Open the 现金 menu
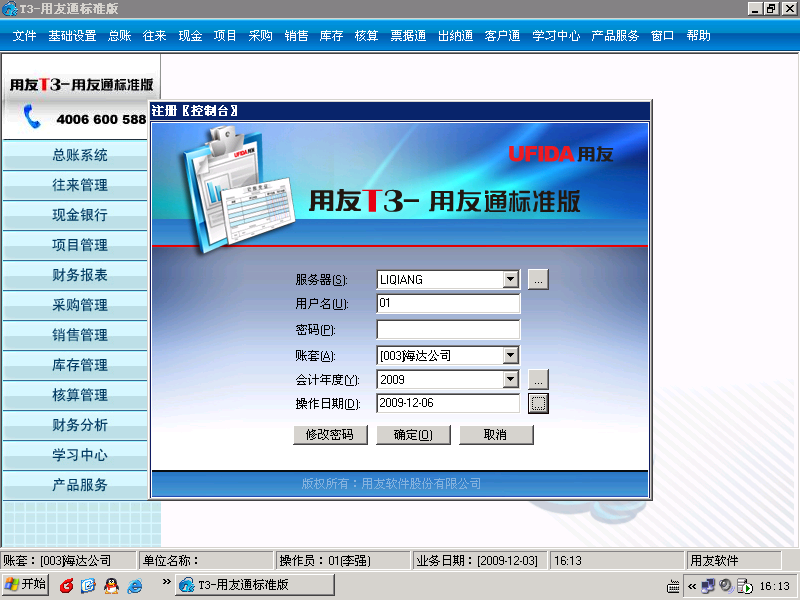This screenshot has height=600, width=800. coord(190,36)
